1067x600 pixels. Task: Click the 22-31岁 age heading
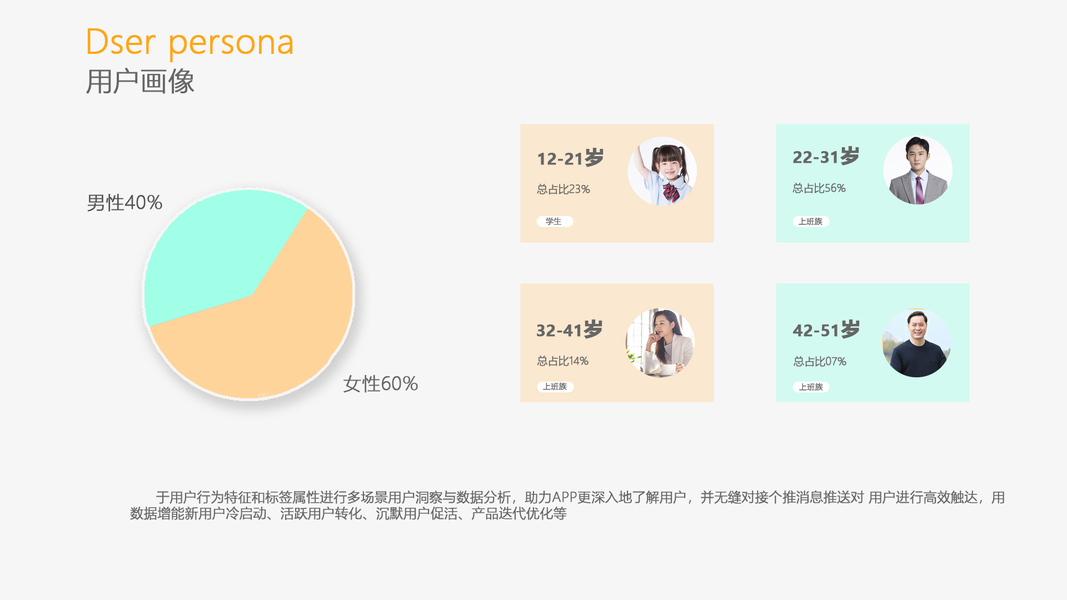(826, 157)
